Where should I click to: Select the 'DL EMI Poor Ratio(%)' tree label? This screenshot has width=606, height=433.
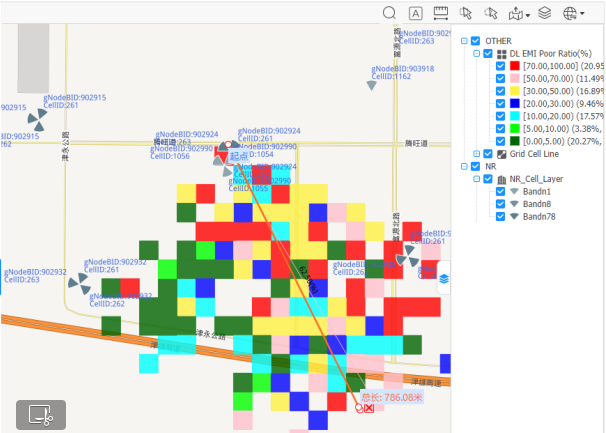tap(551, 54)
